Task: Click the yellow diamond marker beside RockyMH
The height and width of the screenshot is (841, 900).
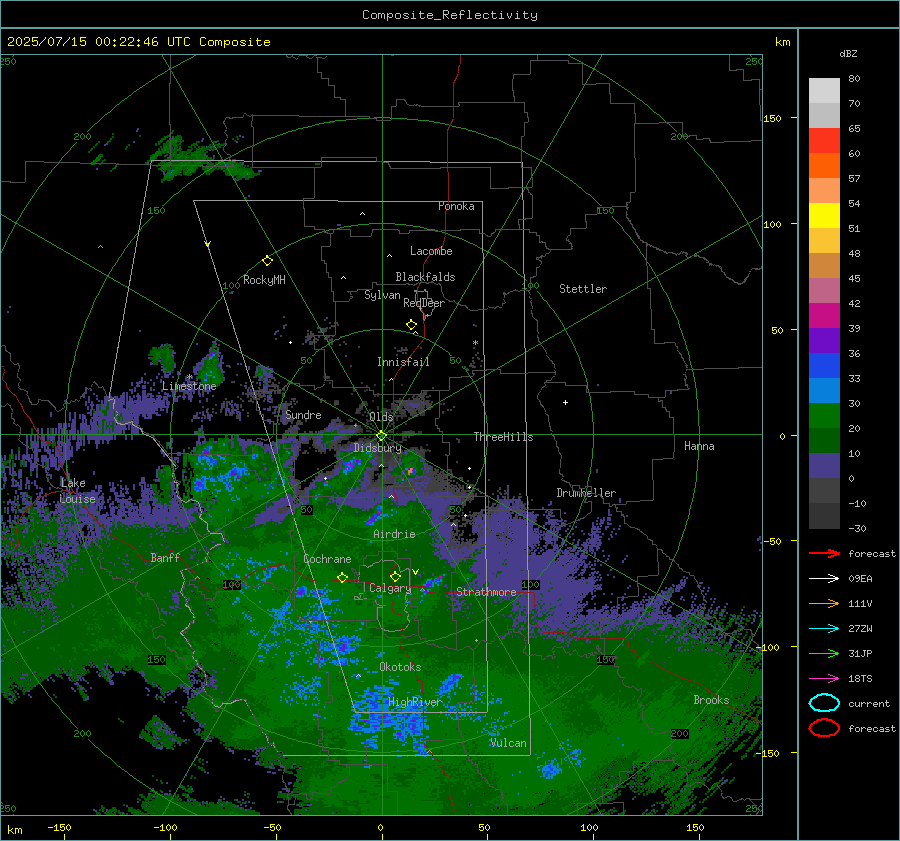Action: pos(267,261)
